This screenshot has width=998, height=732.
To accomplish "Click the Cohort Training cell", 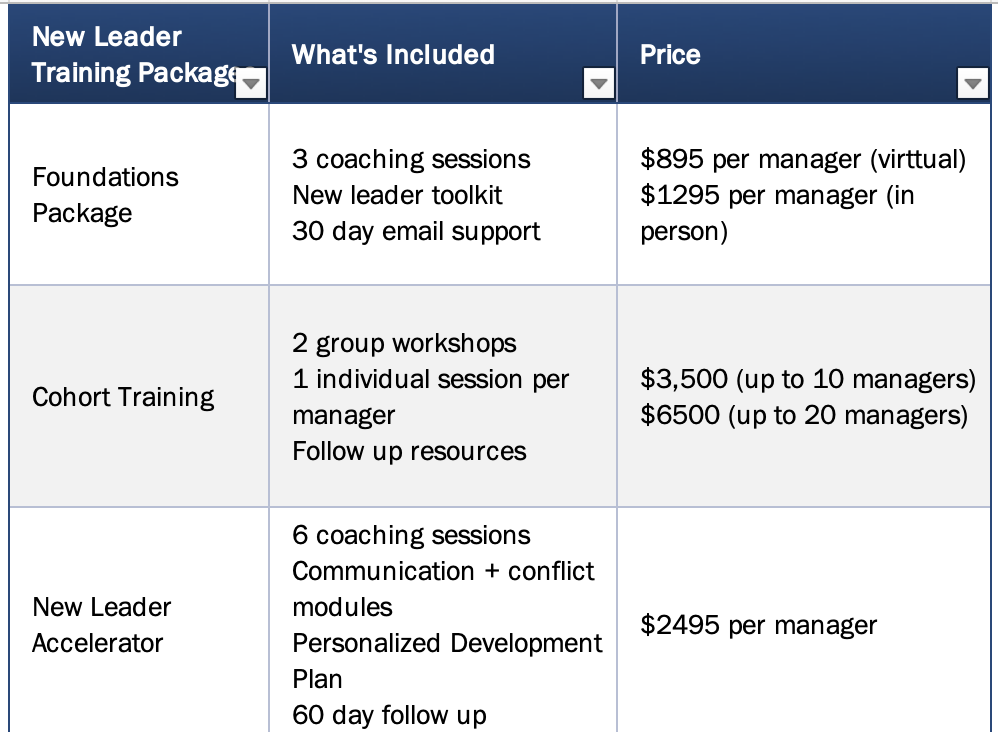I will point(139,397).
